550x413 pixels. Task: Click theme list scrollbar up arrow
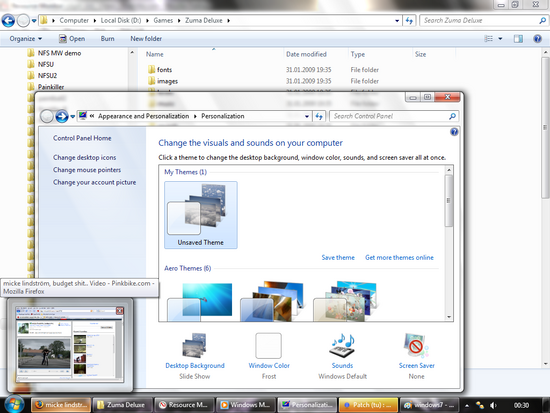click(x=449, y=170)
